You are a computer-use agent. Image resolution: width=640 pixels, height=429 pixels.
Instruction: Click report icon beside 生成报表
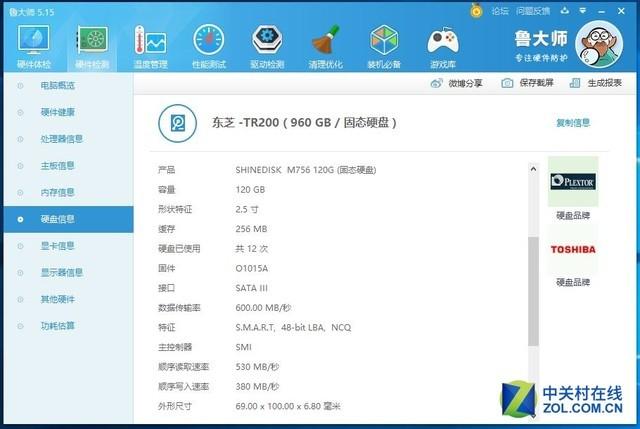tap(575, 83)
